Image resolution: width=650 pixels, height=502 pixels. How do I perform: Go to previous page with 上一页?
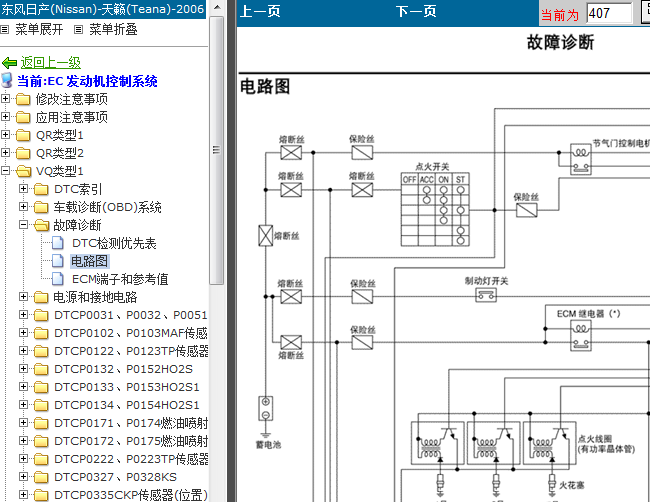point(260,11)
